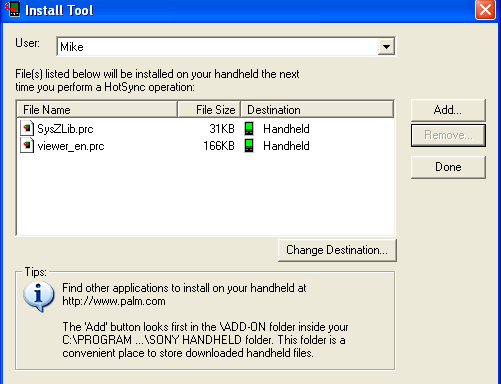Click the http://www.palm.com tip text
501x384 pixels.
114,301
